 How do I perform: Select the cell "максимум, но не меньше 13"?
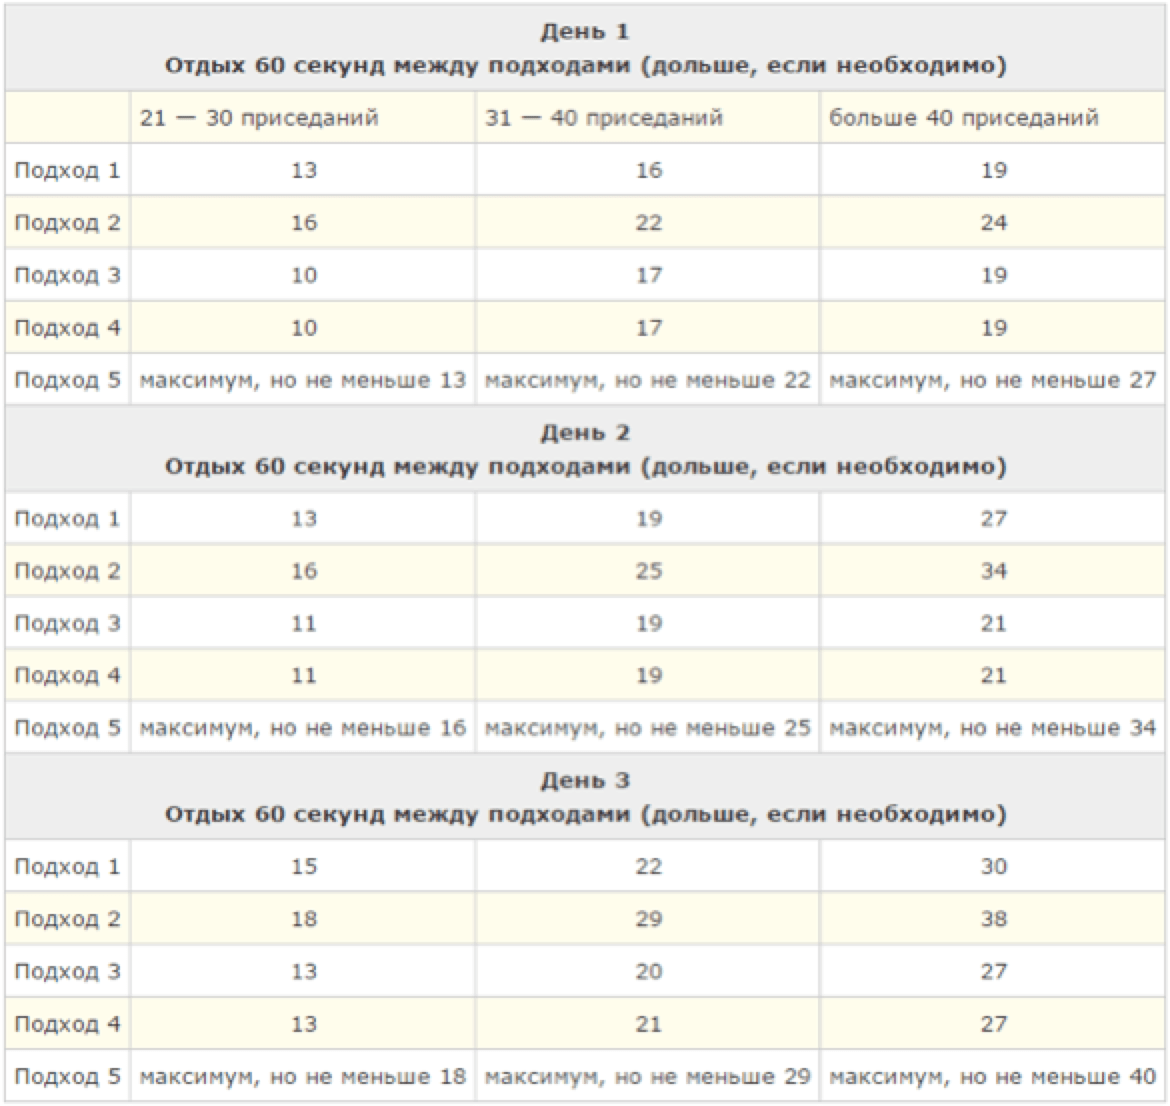pyautogui.click(x=303, y=381)
